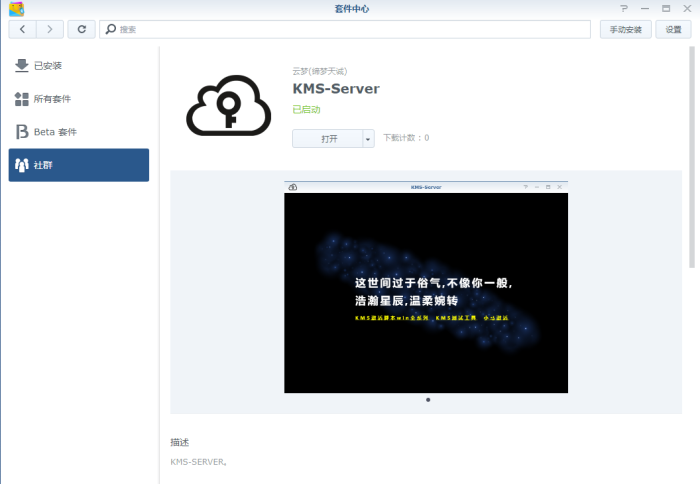Viewport: 700px width, 484px height.
Task: Open help via the question mark icon
Action: [x=624, y=8]
